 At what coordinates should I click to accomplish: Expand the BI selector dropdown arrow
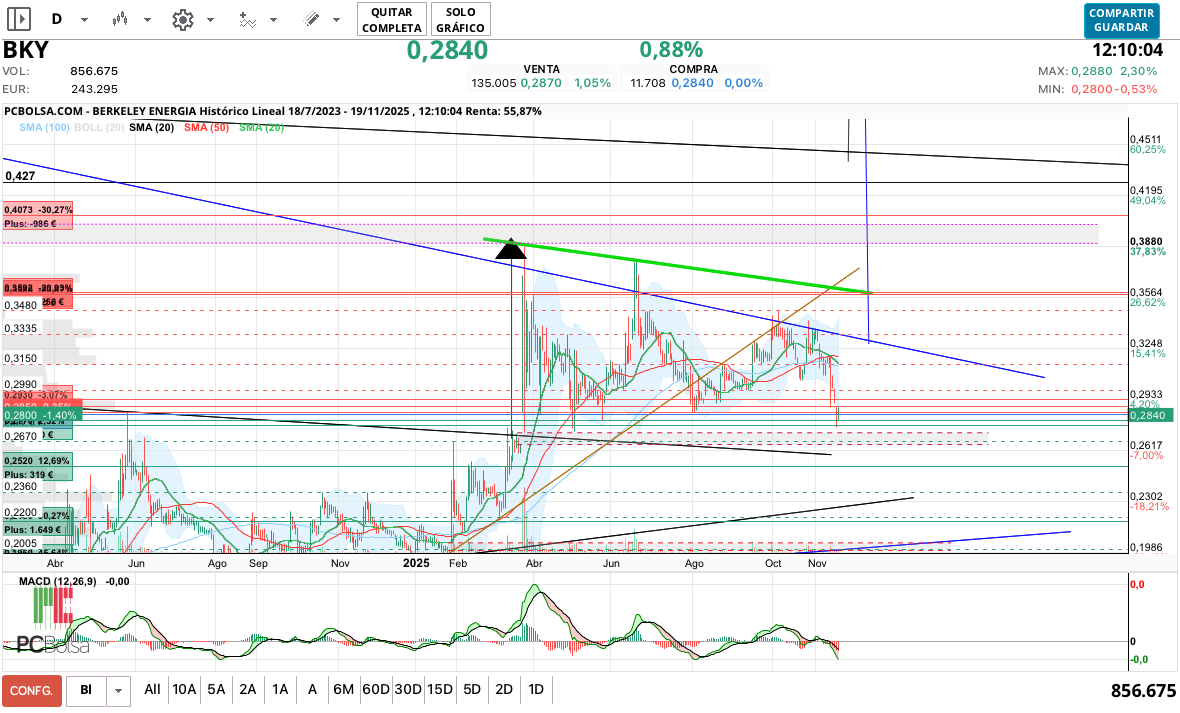click(x=119, y=690)
